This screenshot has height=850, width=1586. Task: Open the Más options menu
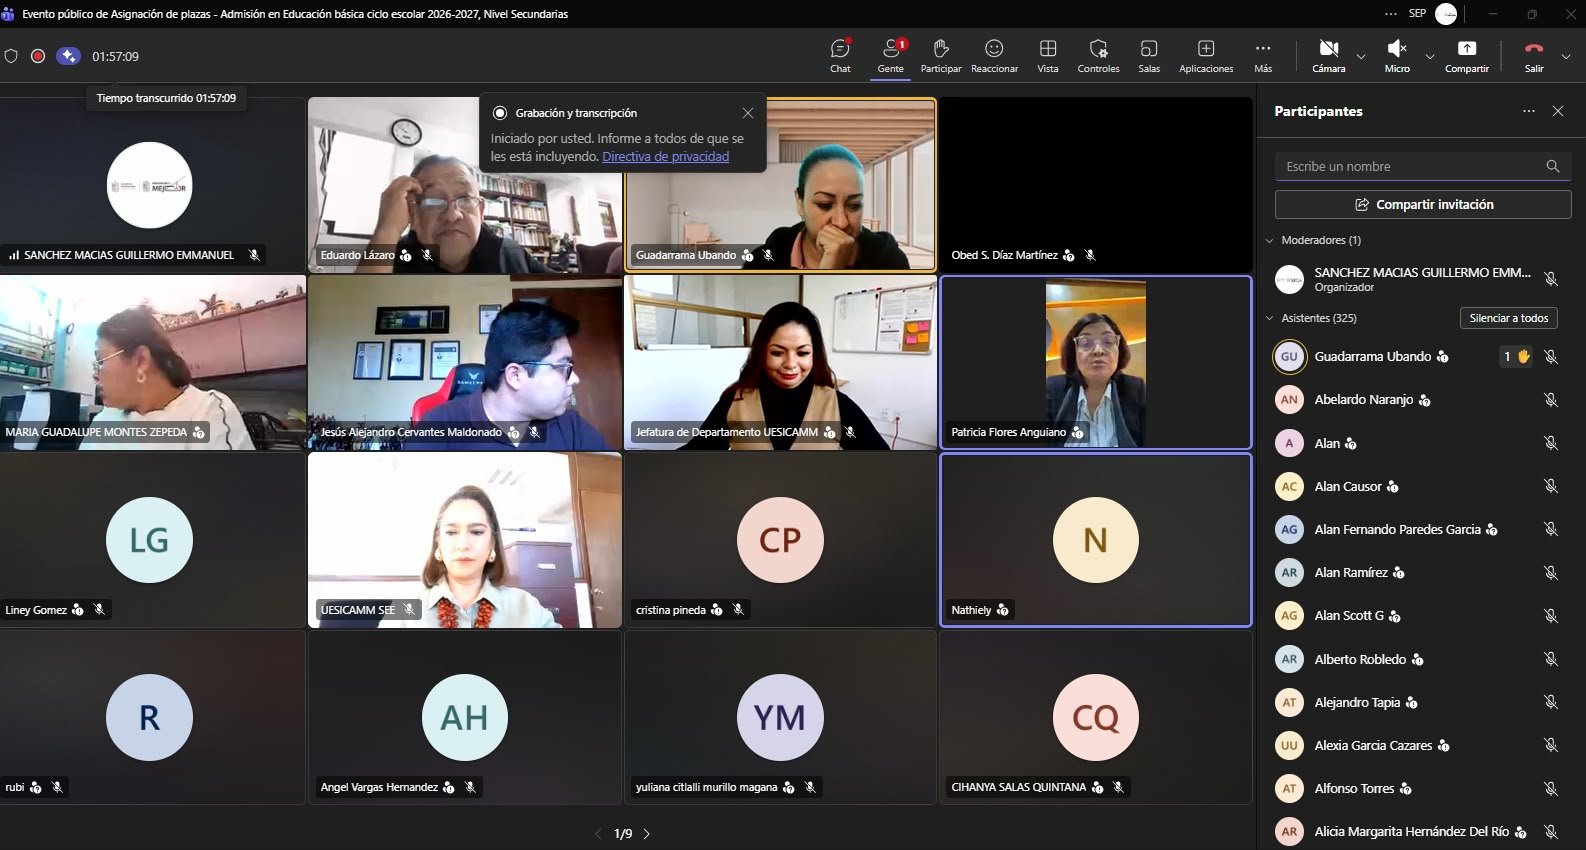tap(1263, 56)
